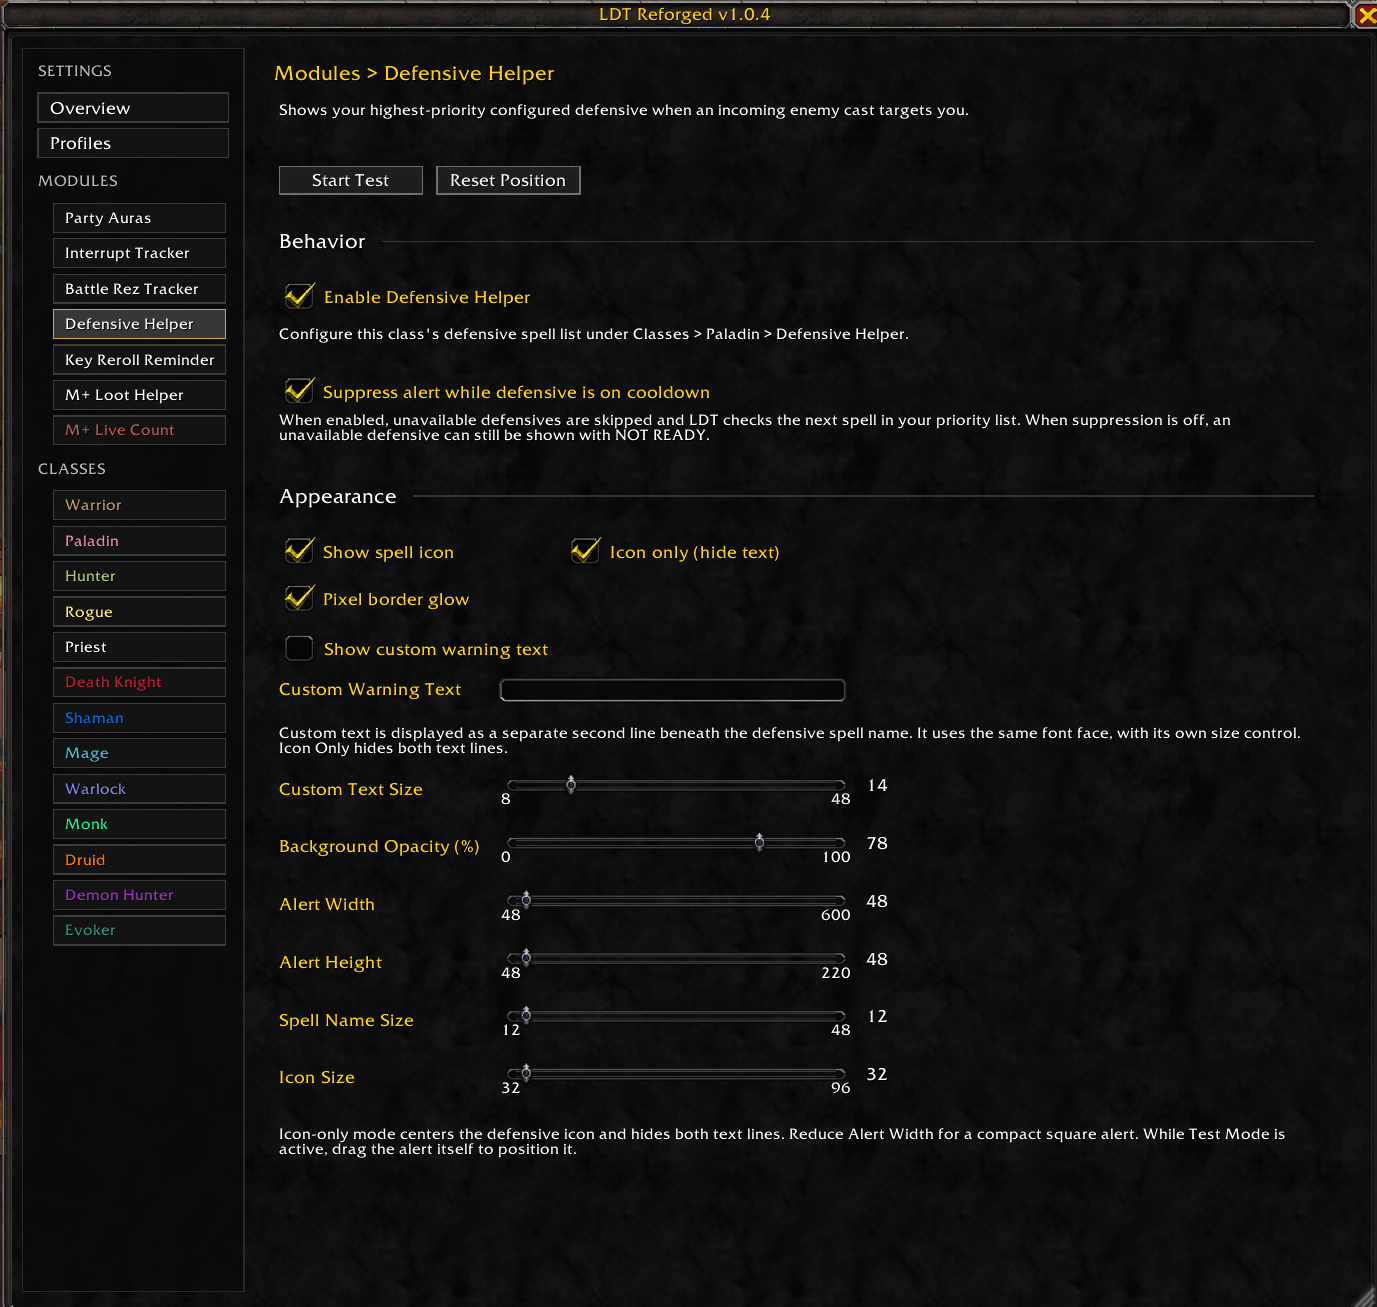Screen dimensions: 1377x1307
Task: Open the Death Knight class settings
Action: click(139, 682)
